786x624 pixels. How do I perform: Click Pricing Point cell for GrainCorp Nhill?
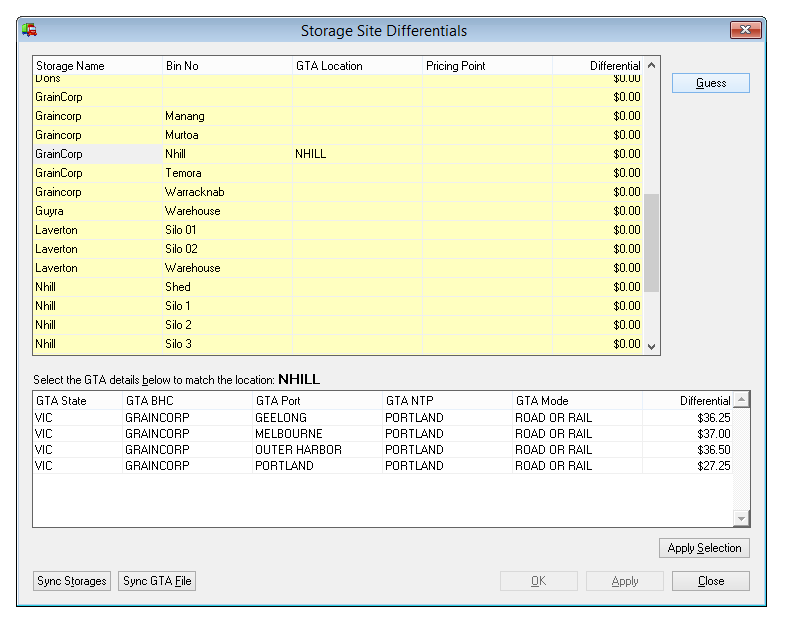[x=486, y=154]
